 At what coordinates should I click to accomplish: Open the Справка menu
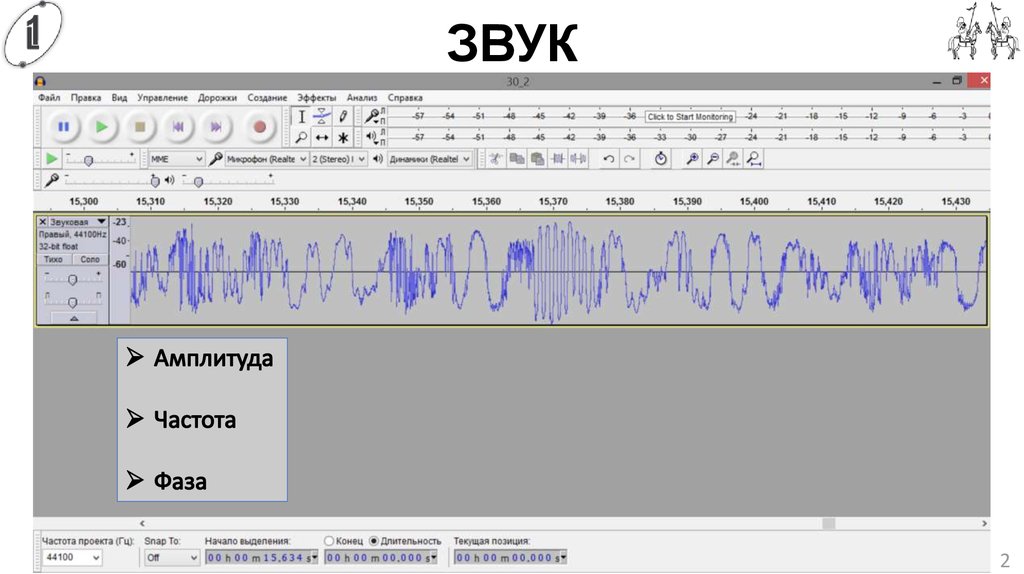pyautogui.click(x=405, y=97)
